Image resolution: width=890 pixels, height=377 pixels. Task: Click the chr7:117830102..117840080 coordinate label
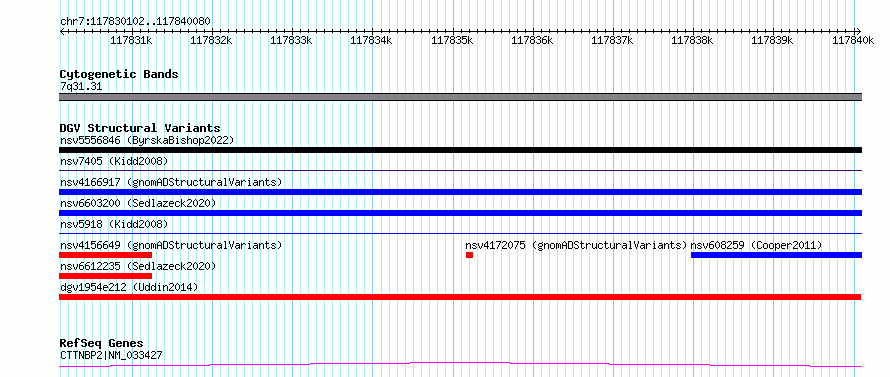(135, 22)
